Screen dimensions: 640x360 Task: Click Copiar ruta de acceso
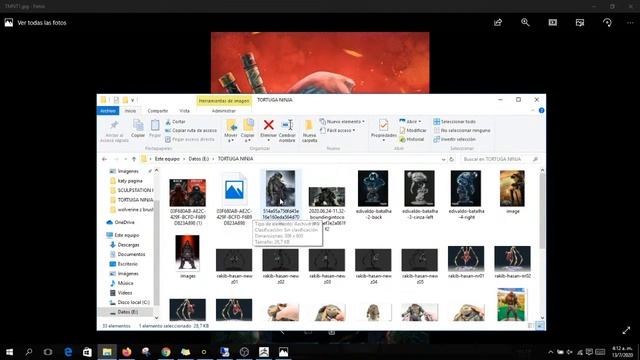(x=191, y=130)
